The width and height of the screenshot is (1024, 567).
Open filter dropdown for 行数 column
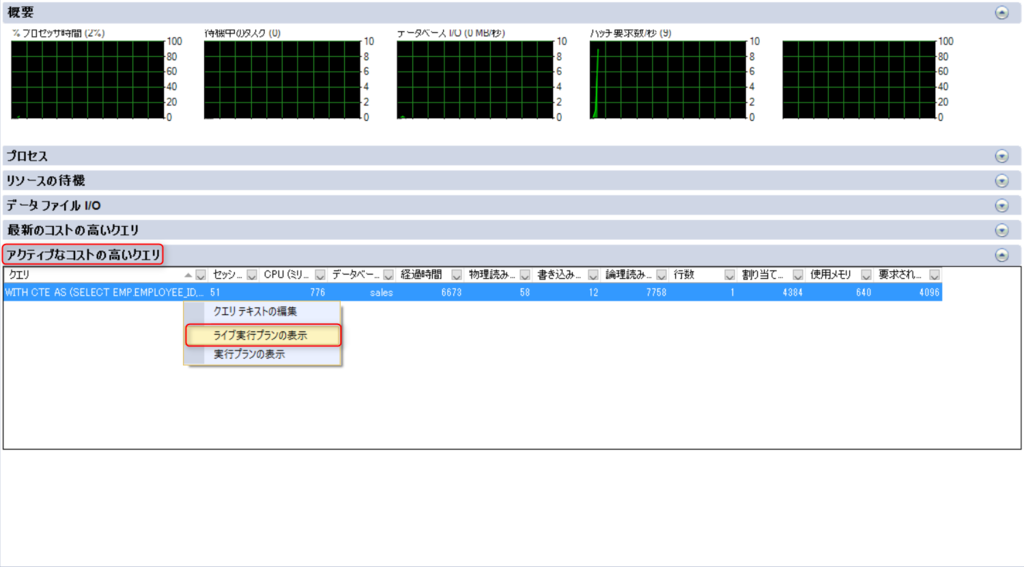pyautogui.click(x=729, y=275)
